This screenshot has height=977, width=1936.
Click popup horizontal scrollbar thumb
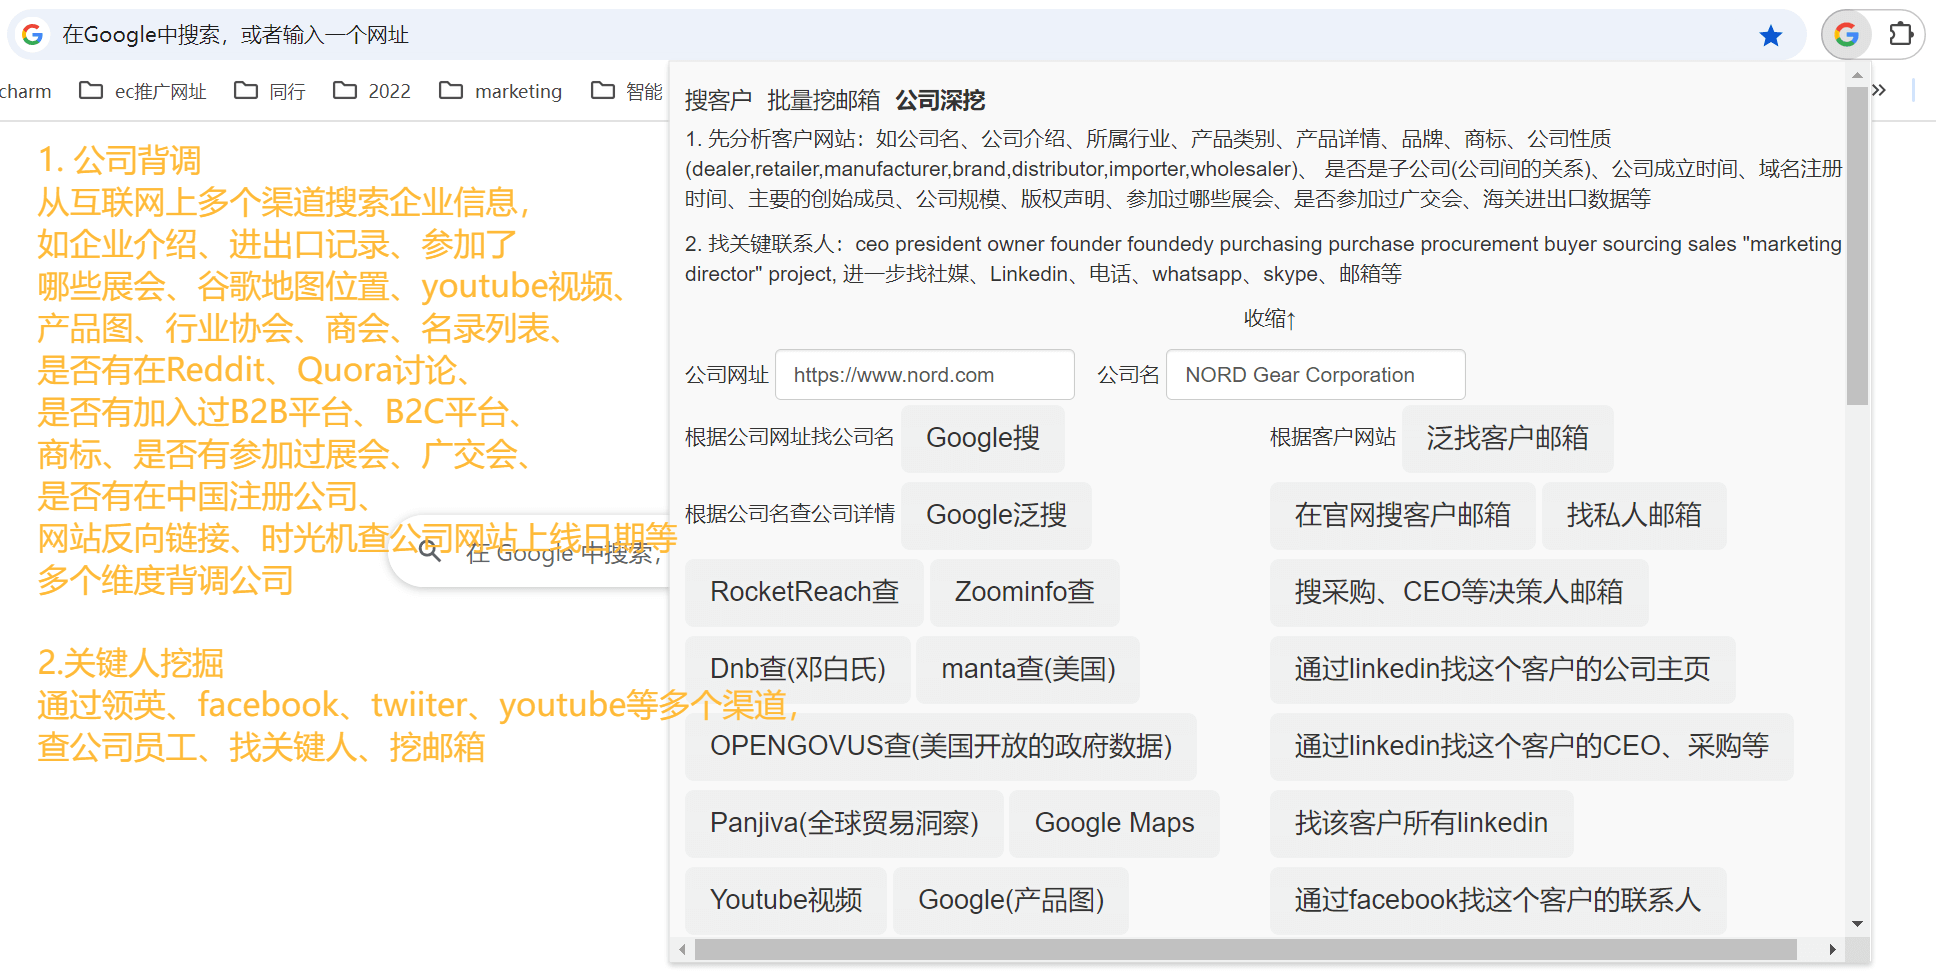click(x=1245, y=949)
